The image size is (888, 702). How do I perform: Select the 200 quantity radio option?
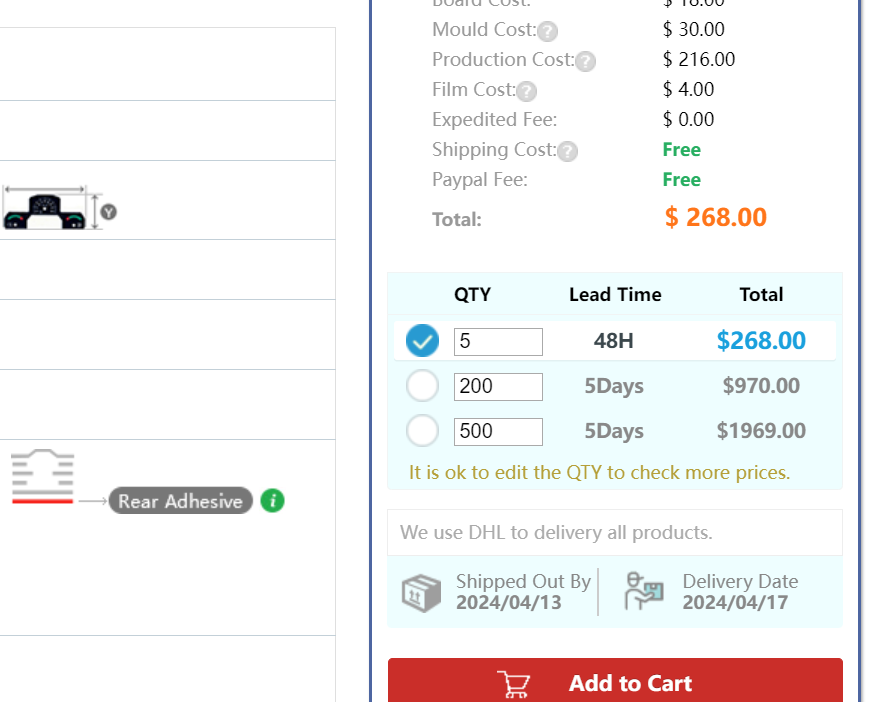422,386
